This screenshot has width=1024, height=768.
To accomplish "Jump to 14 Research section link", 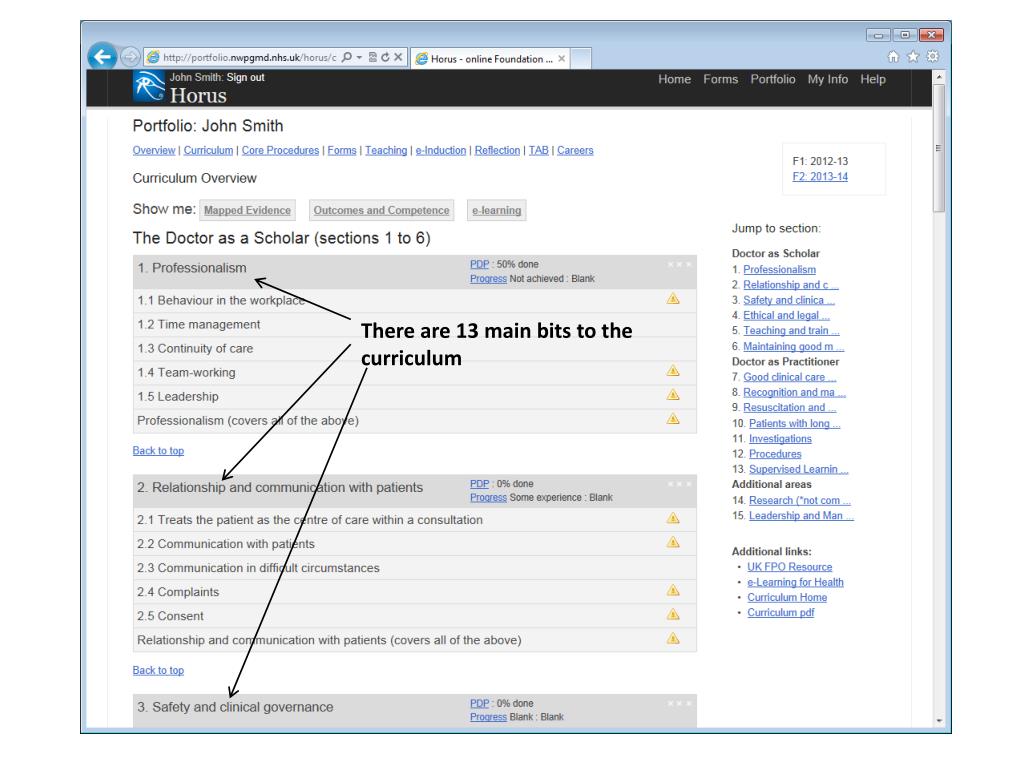I will pyautogui.click(x=800, y=500).
